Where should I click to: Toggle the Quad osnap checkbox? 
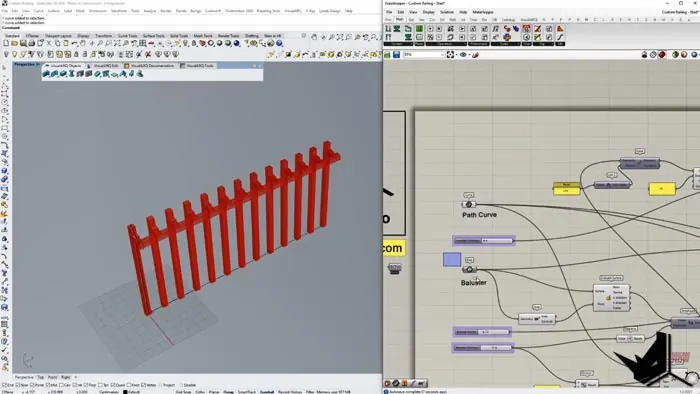coord(112,385)
